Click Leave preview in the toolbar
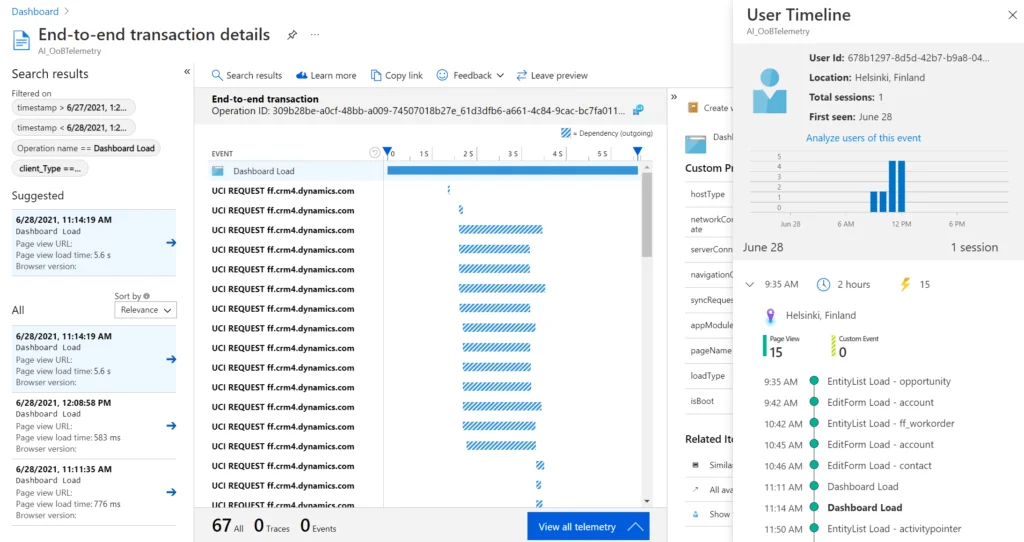1024x542 pixels. tap(552, 76)
